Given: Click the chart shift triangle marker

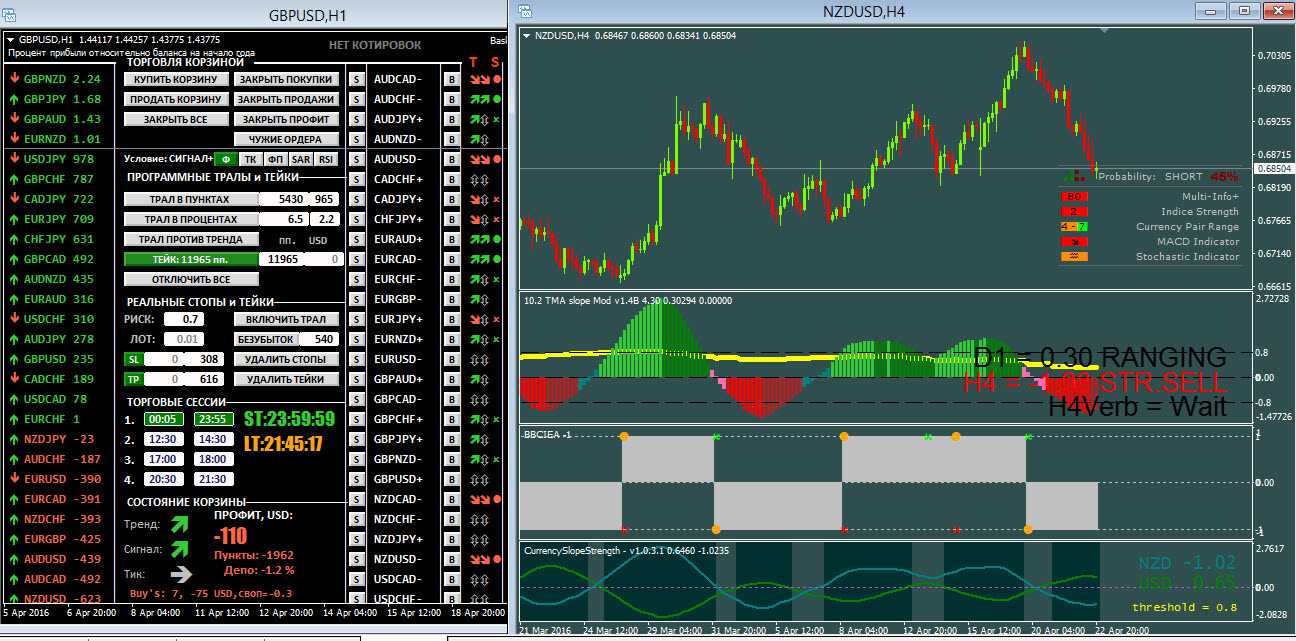Looking at the screenshot, I should pos(1104,31).
